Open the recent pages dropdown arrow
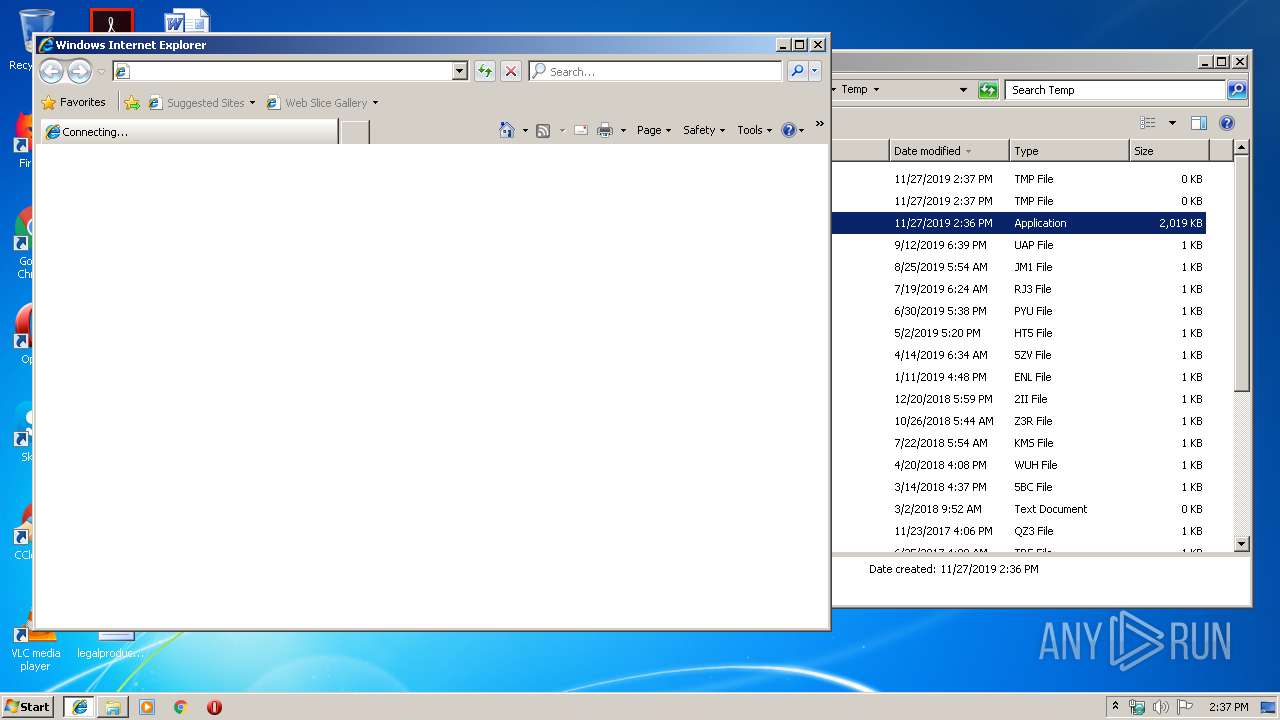1280x720 pixels. pos(101,72)
